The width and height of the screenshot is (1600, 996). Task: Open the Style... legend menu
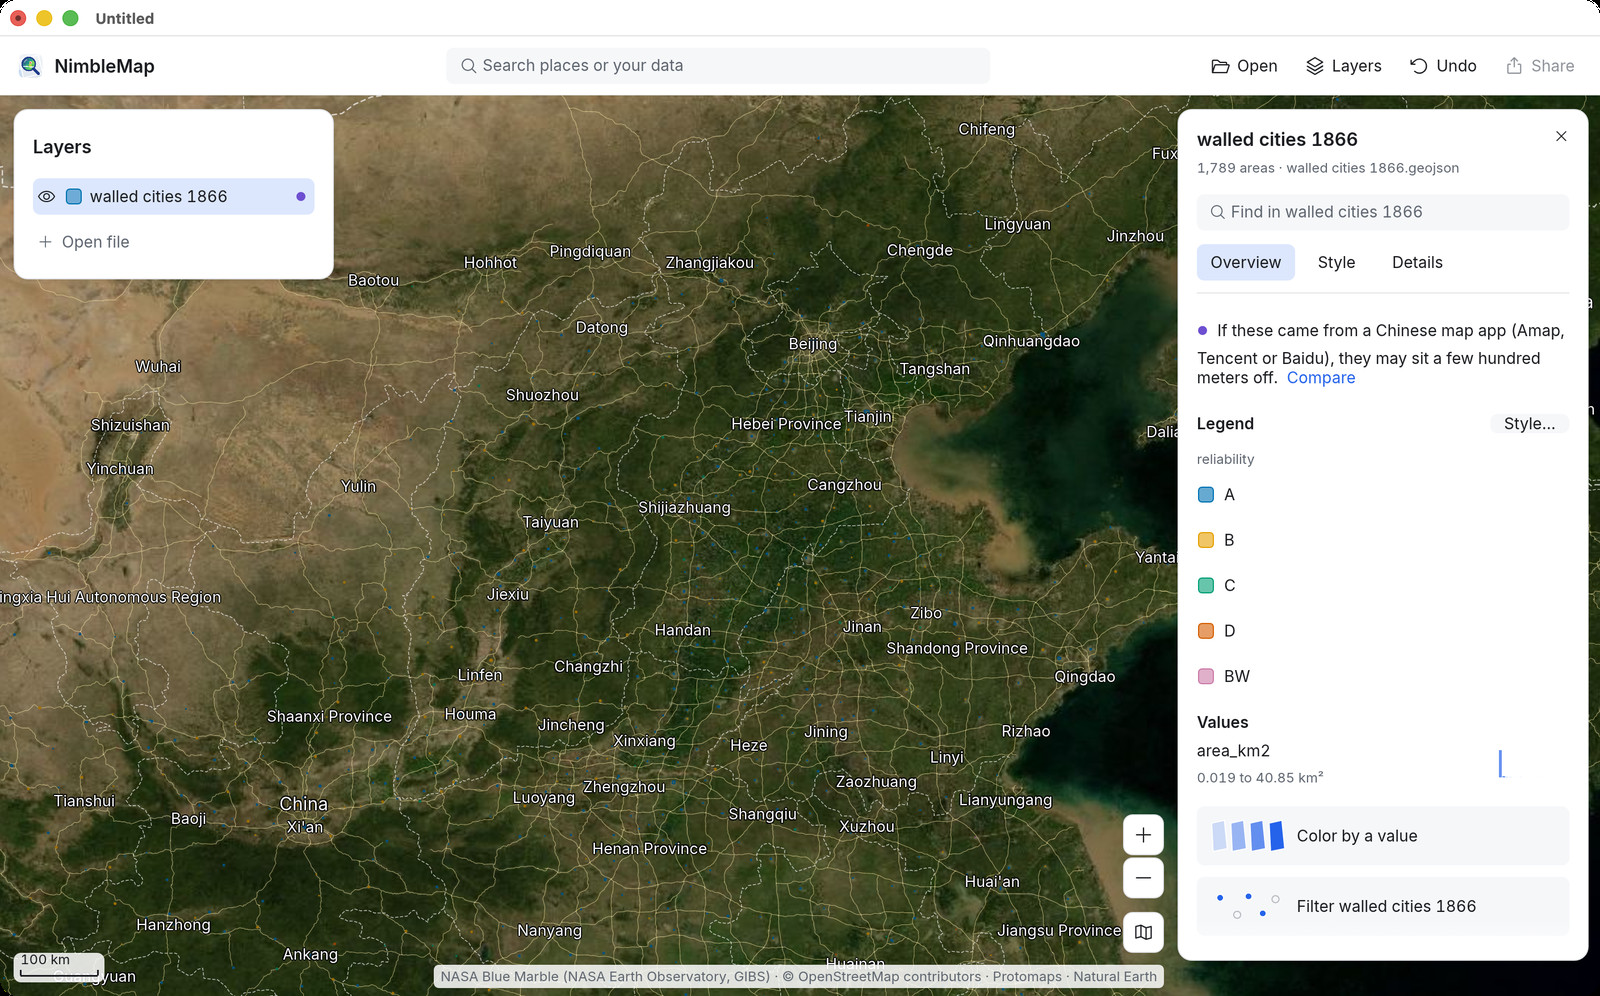(1529, 424)
